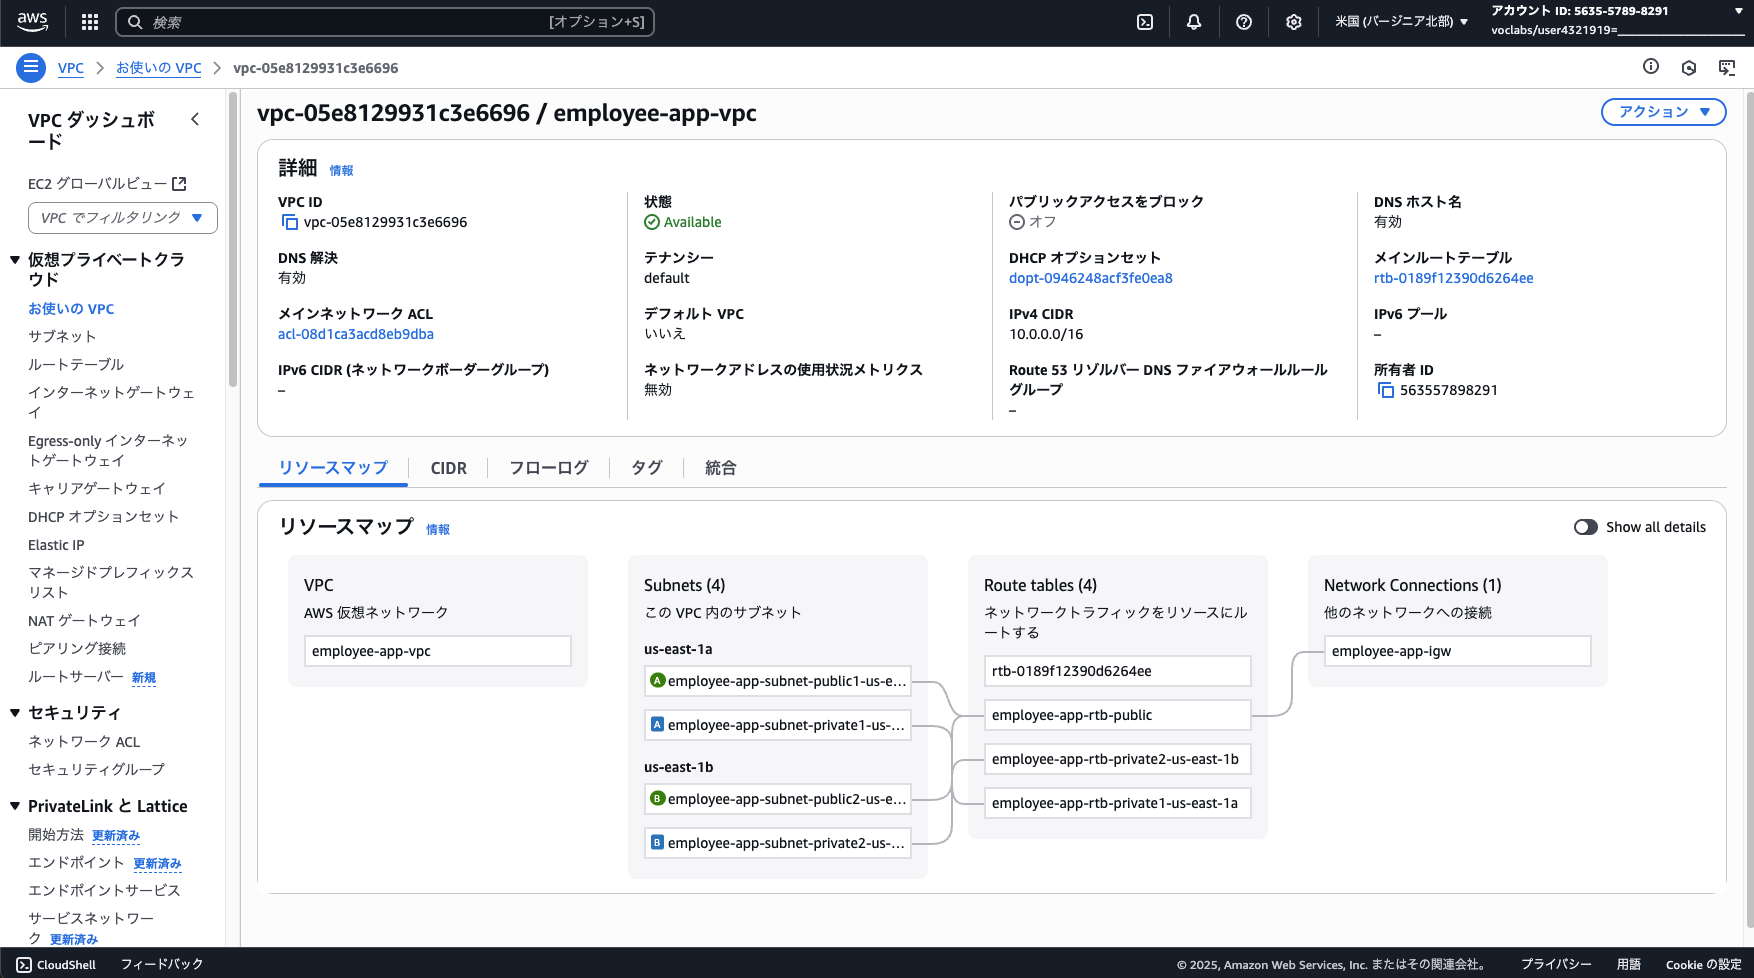The image size is (1754, 978).
Task: Collapse the PrivateLink and Lattice section
Action: point(15,806)
